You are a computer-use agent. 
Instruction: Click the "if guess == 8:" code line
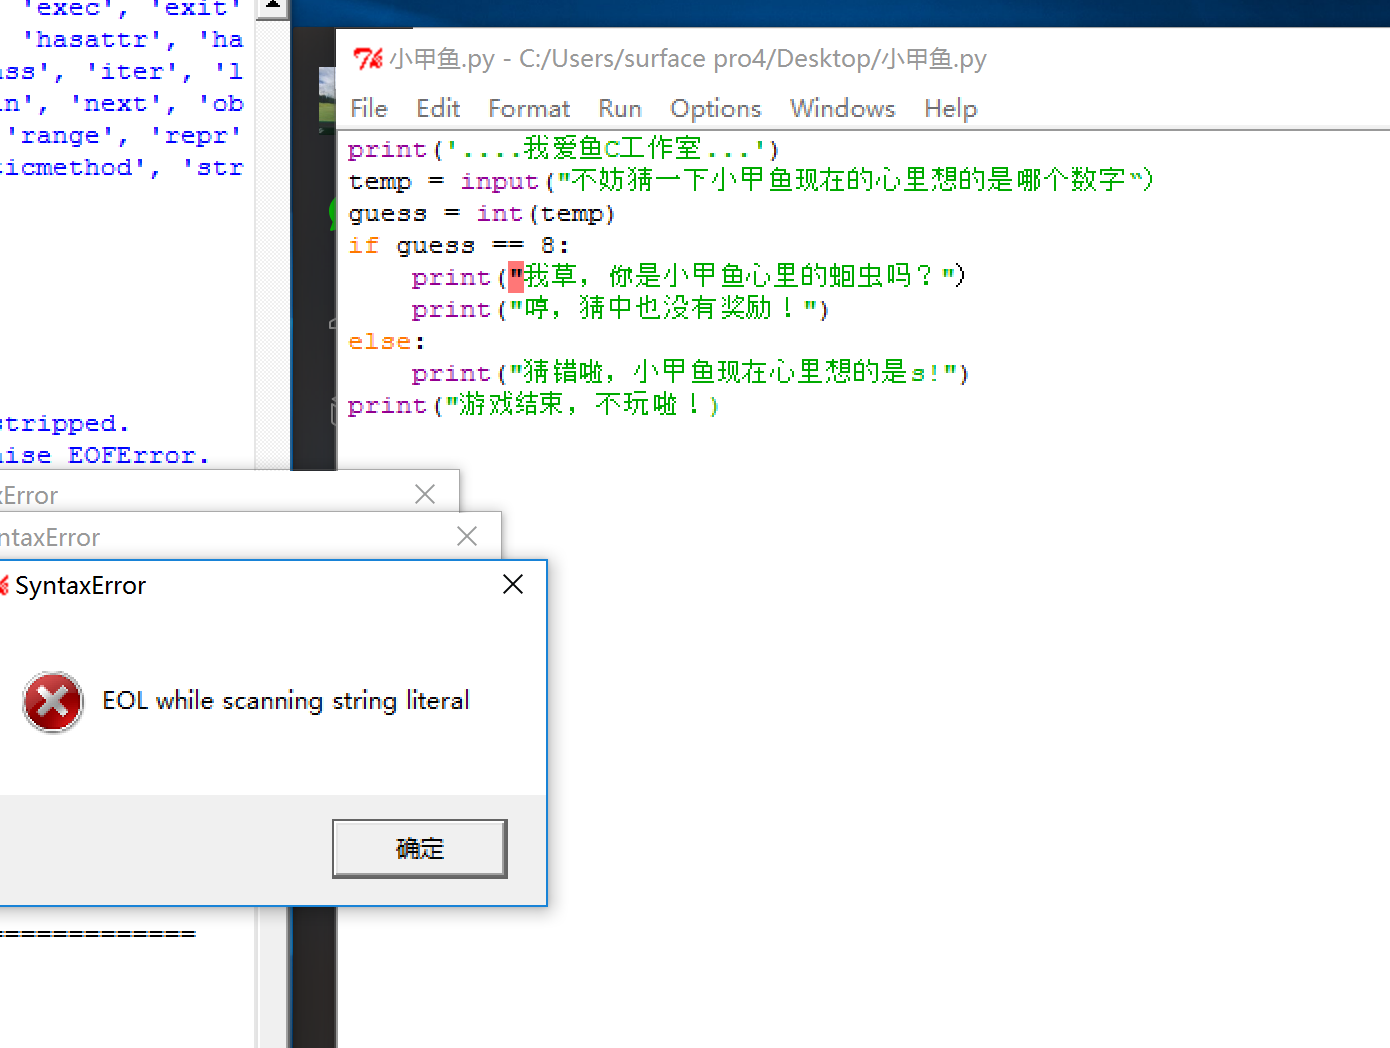click(x=458, y=246)
